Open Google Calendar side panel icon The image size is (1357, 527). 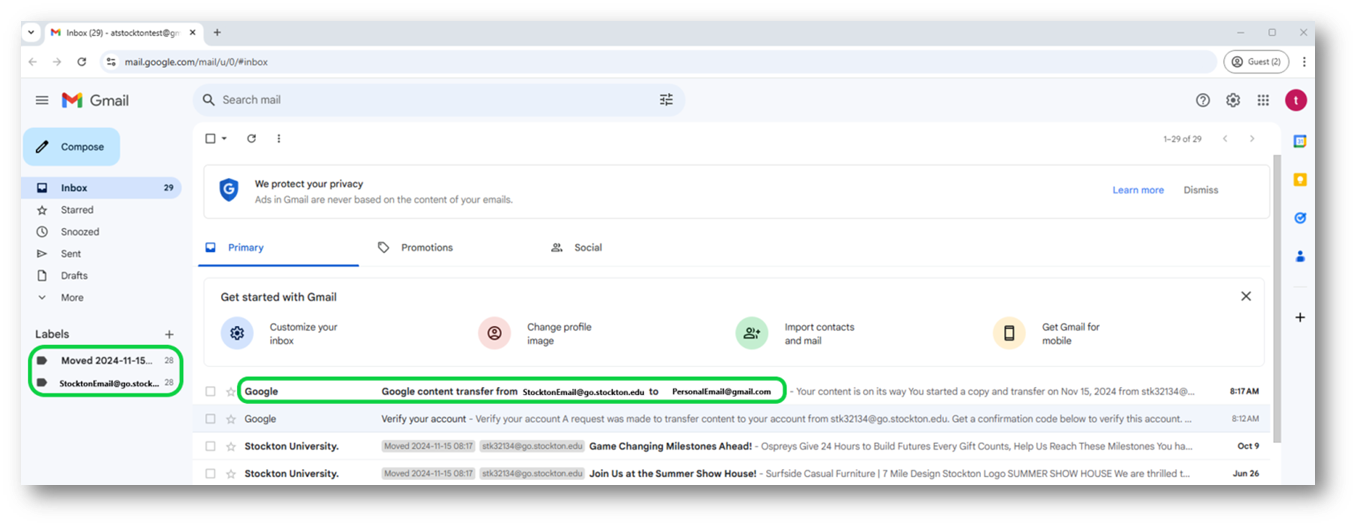1300,141
